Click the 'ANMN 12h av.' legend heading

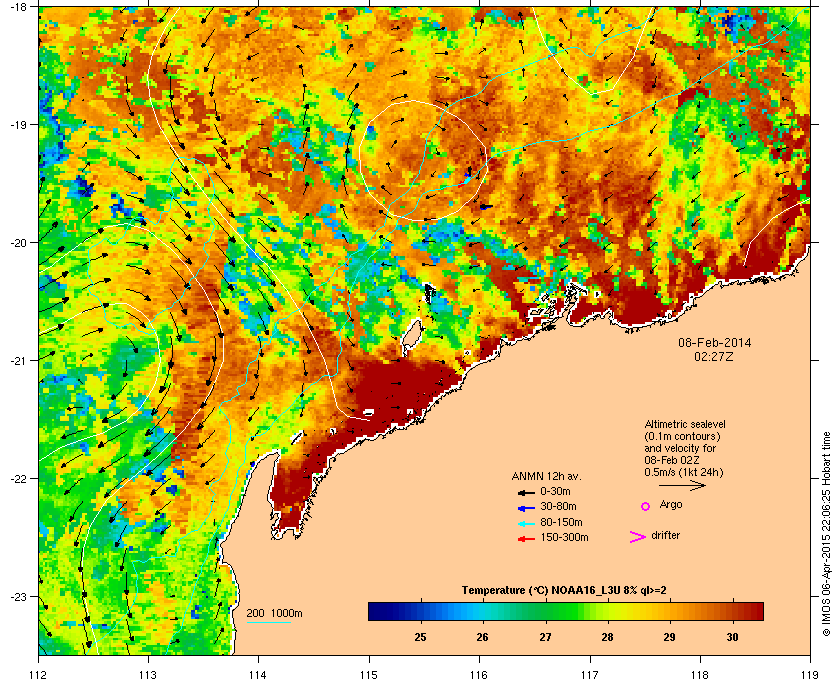tap(546, 476)
